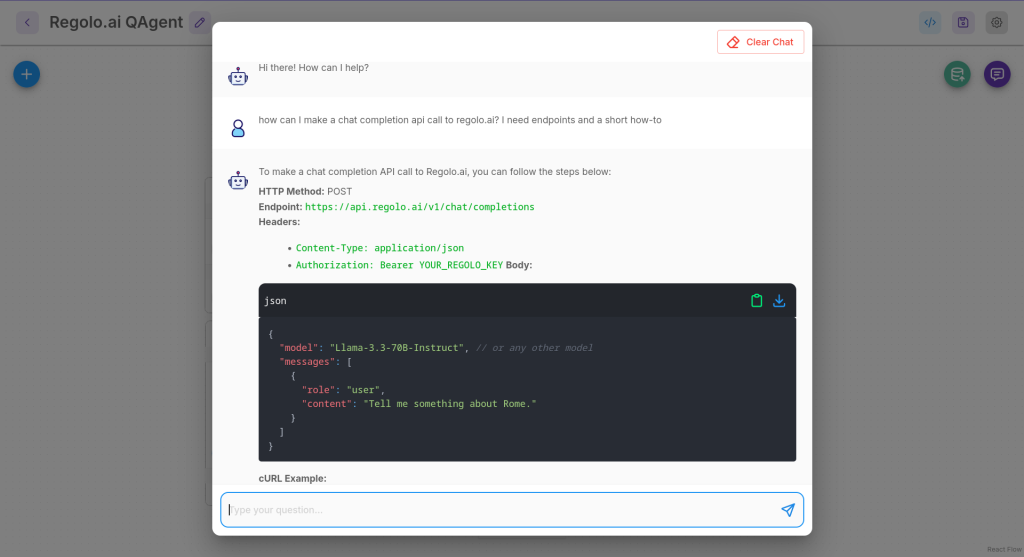1024x557 pixels.
Task: Click the back arrow button
Action: (27, 22)
